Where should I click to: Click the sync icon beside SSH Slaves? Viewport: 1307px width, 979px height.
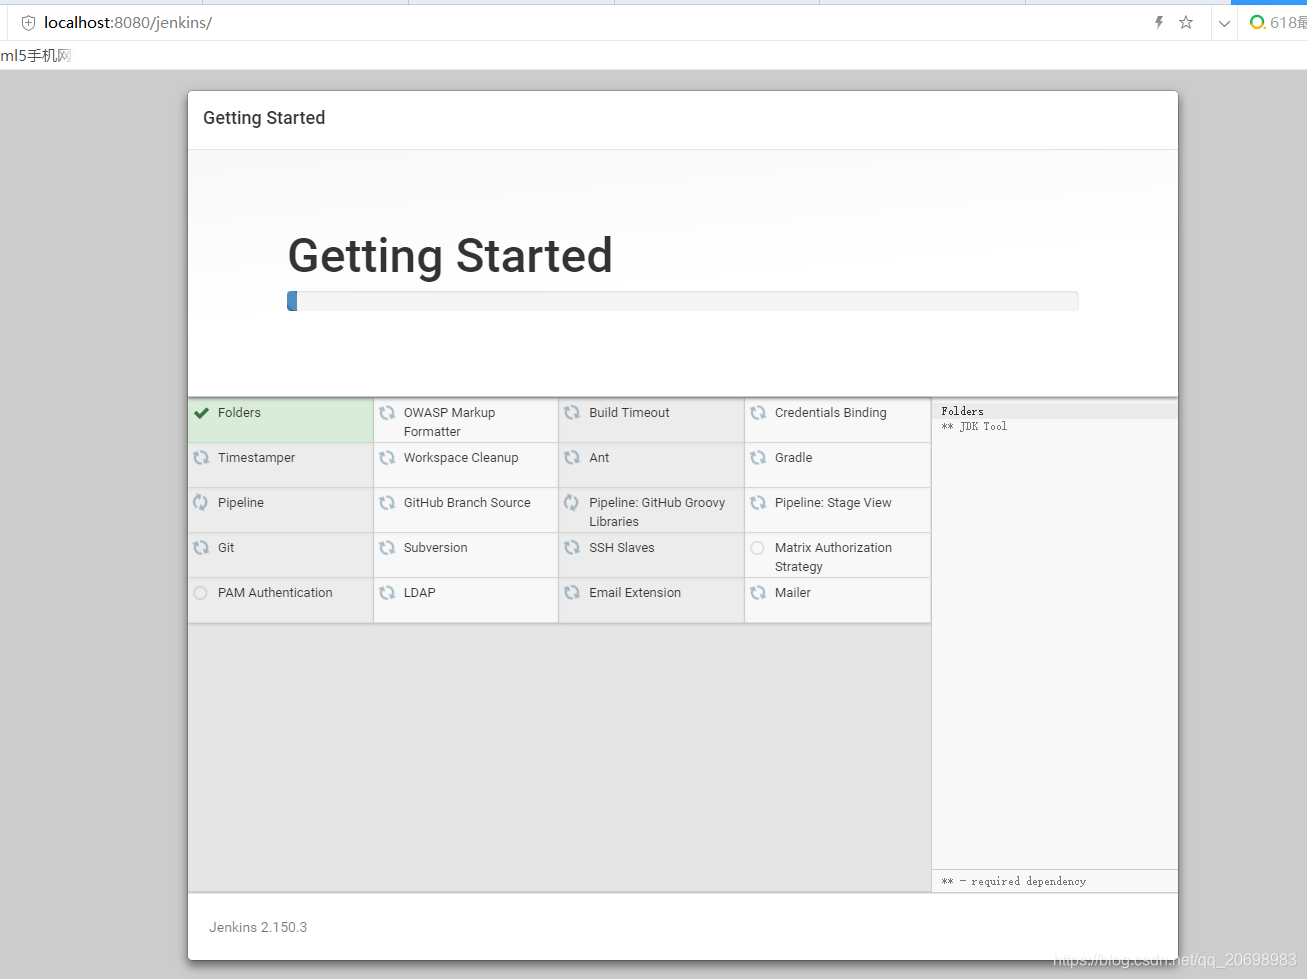(x=572, y=548)
